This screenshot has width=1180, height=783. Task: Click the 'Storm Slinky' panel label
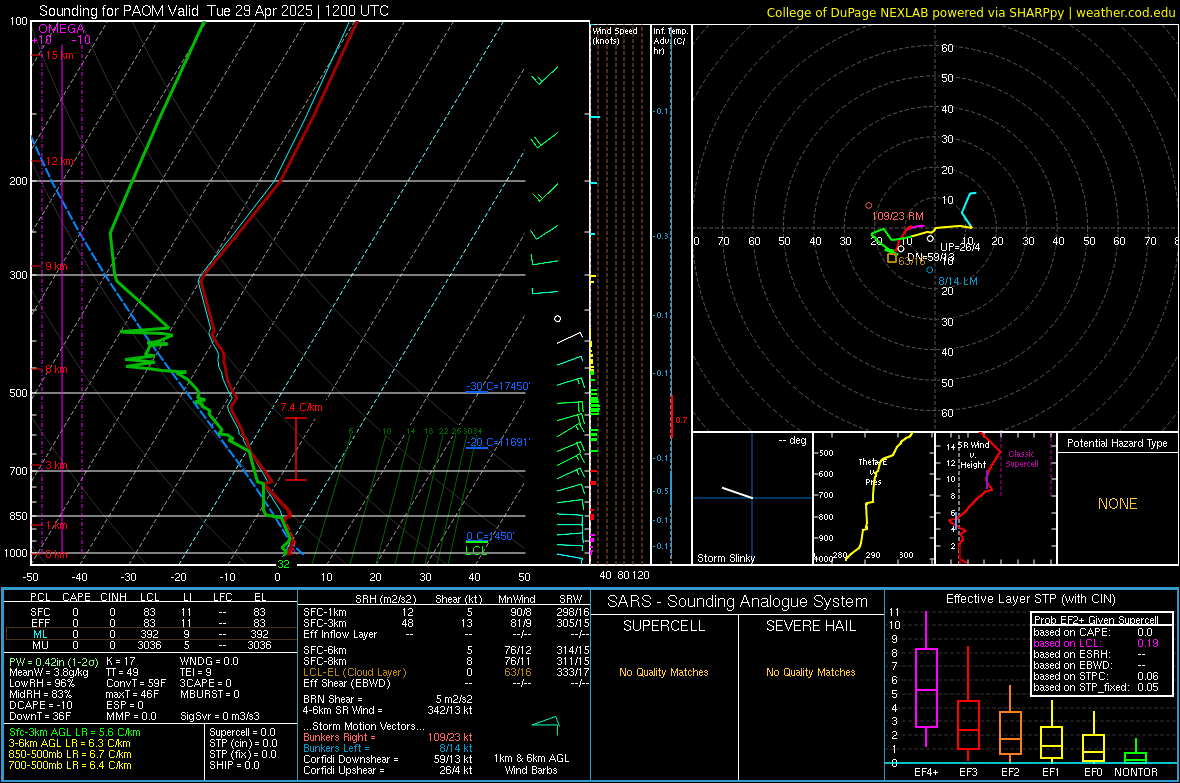725,558
